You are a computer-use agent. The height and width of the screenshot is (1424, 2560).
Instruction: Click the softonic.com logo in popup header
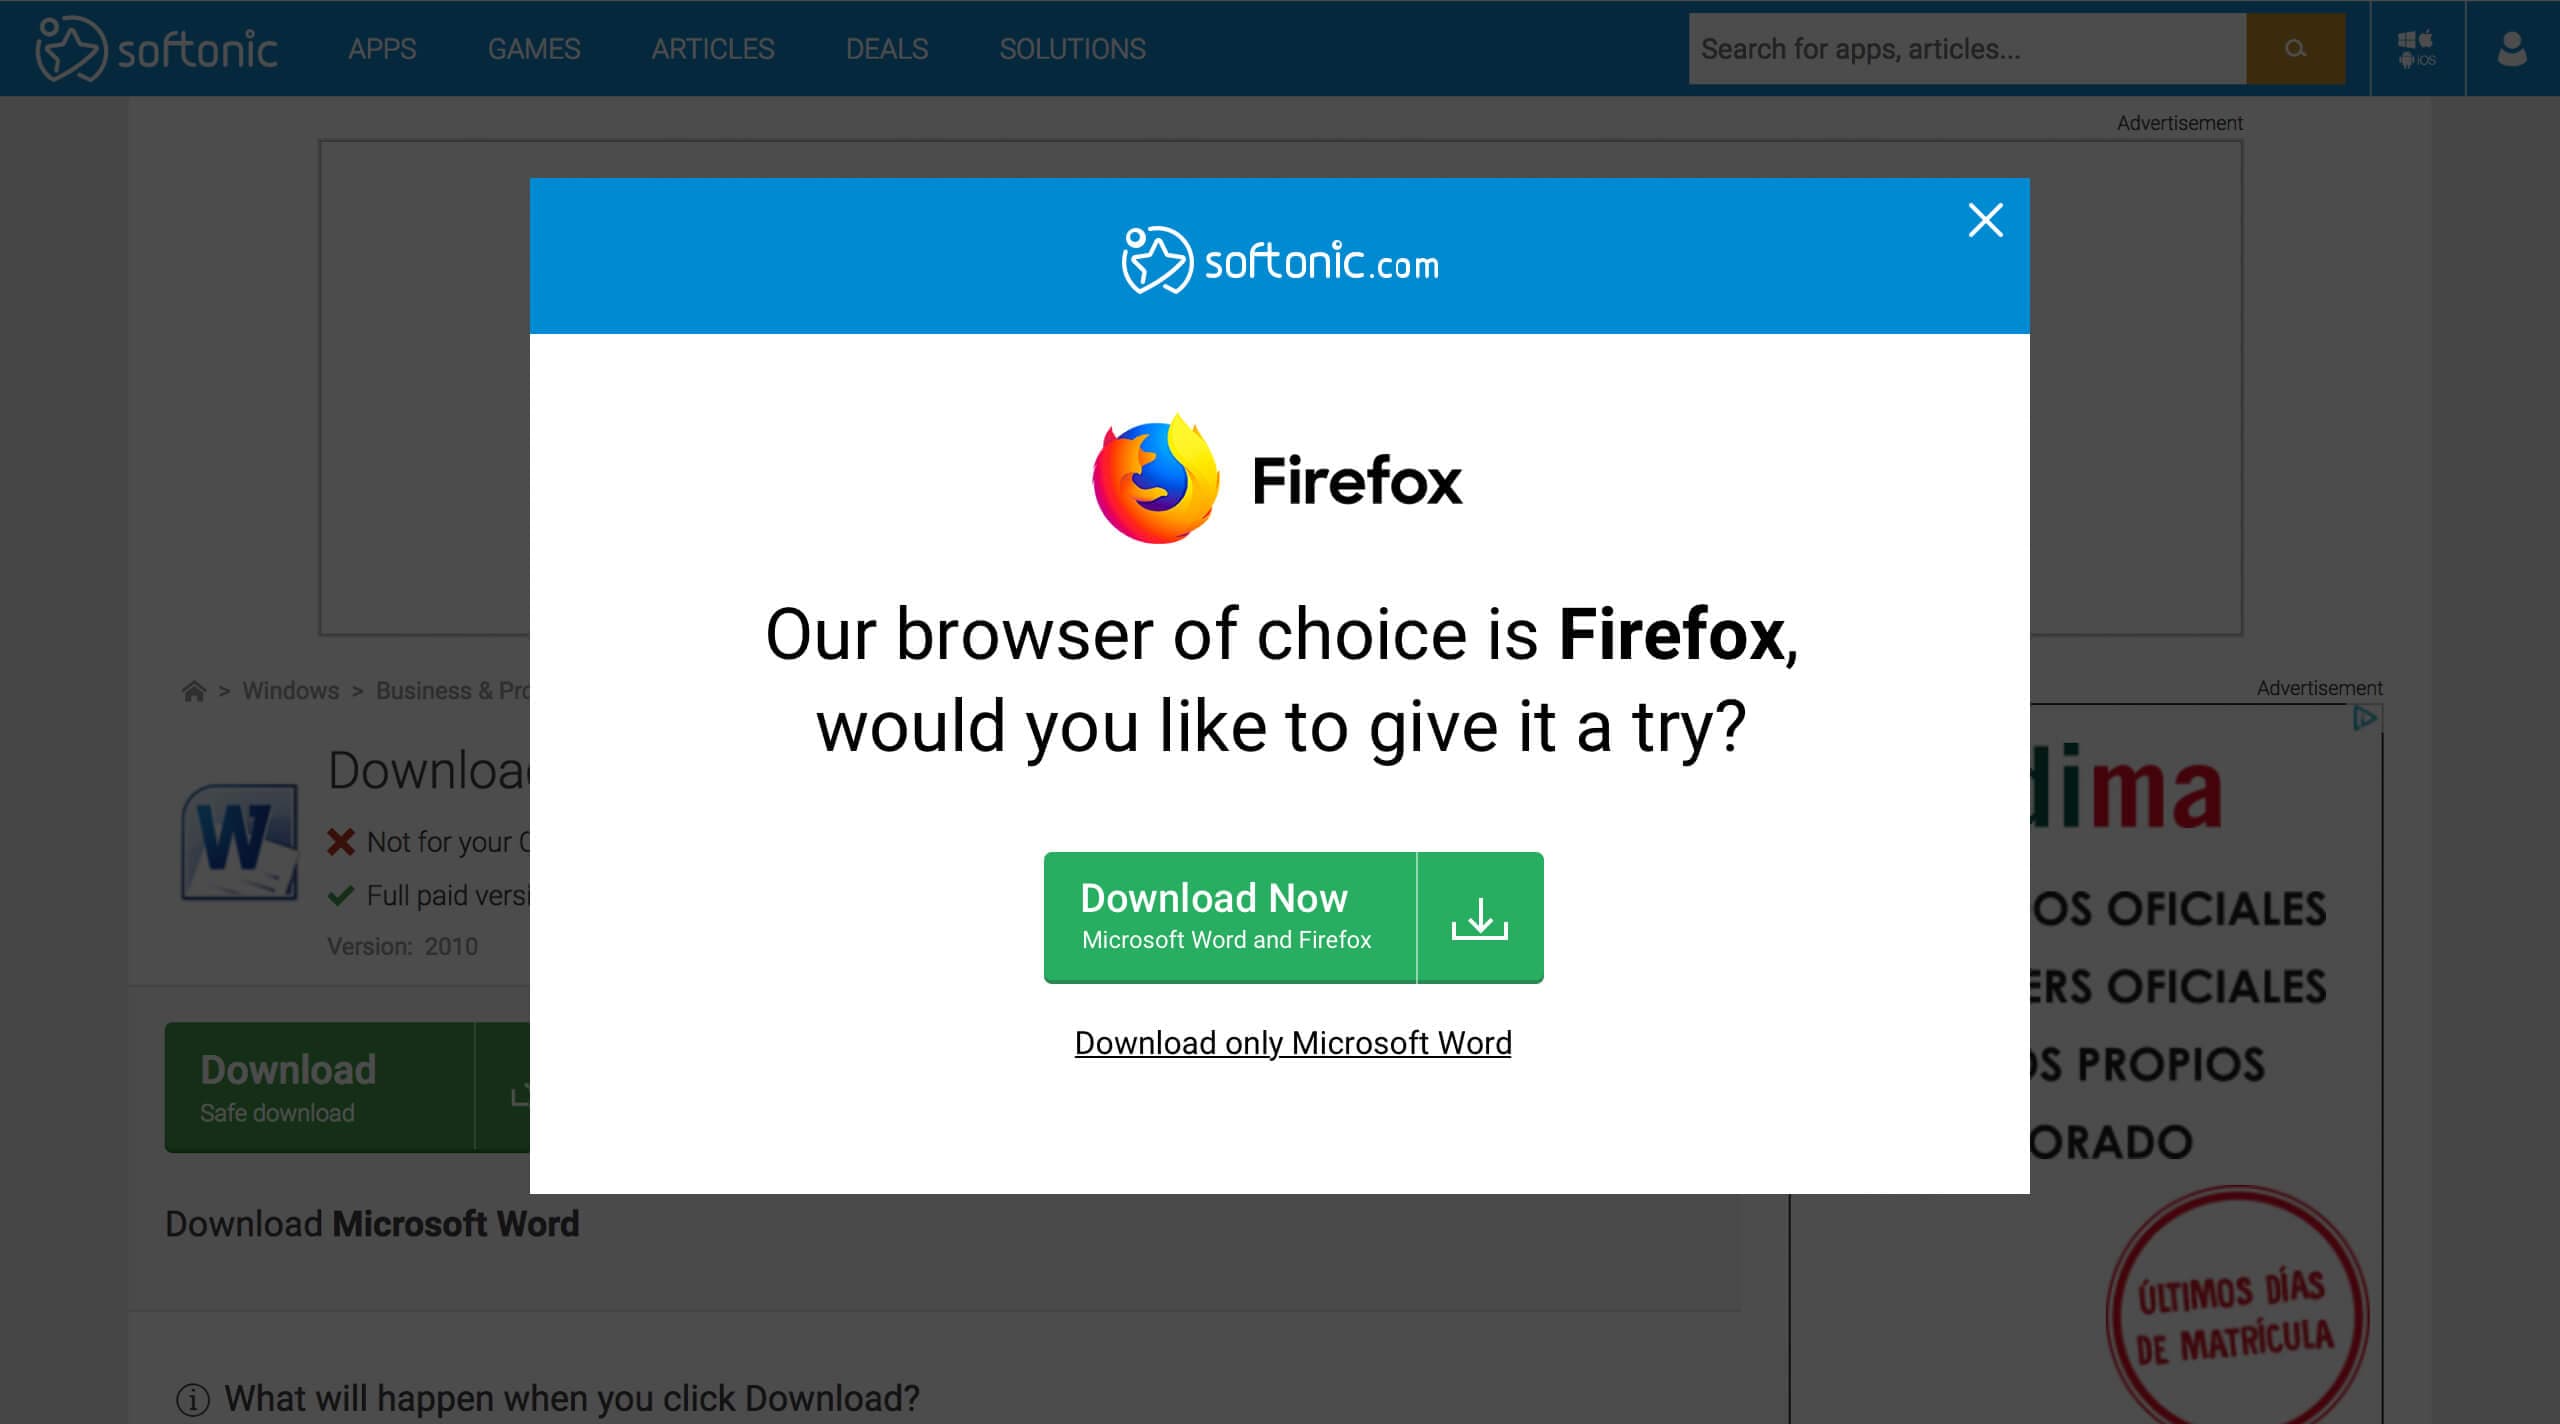(x=1279, y=261)
